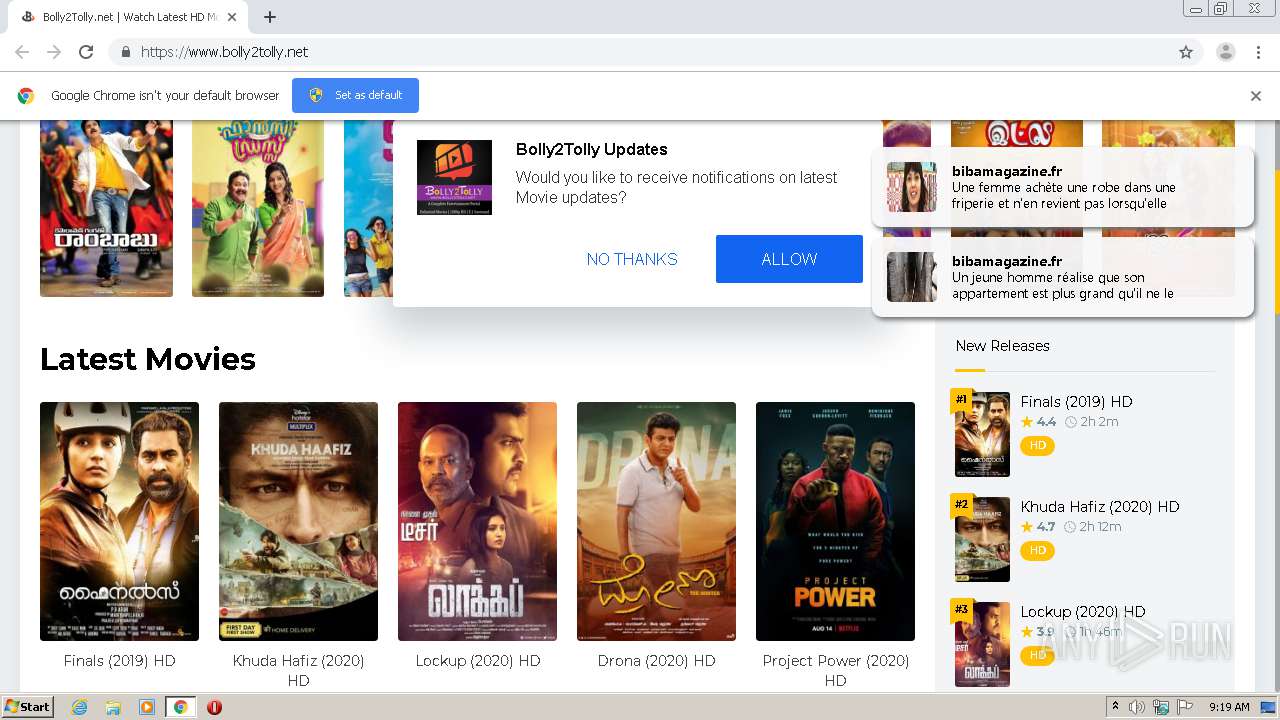
Task: Open Chrome's three-dot menu
Action: tap(1258, 52)
